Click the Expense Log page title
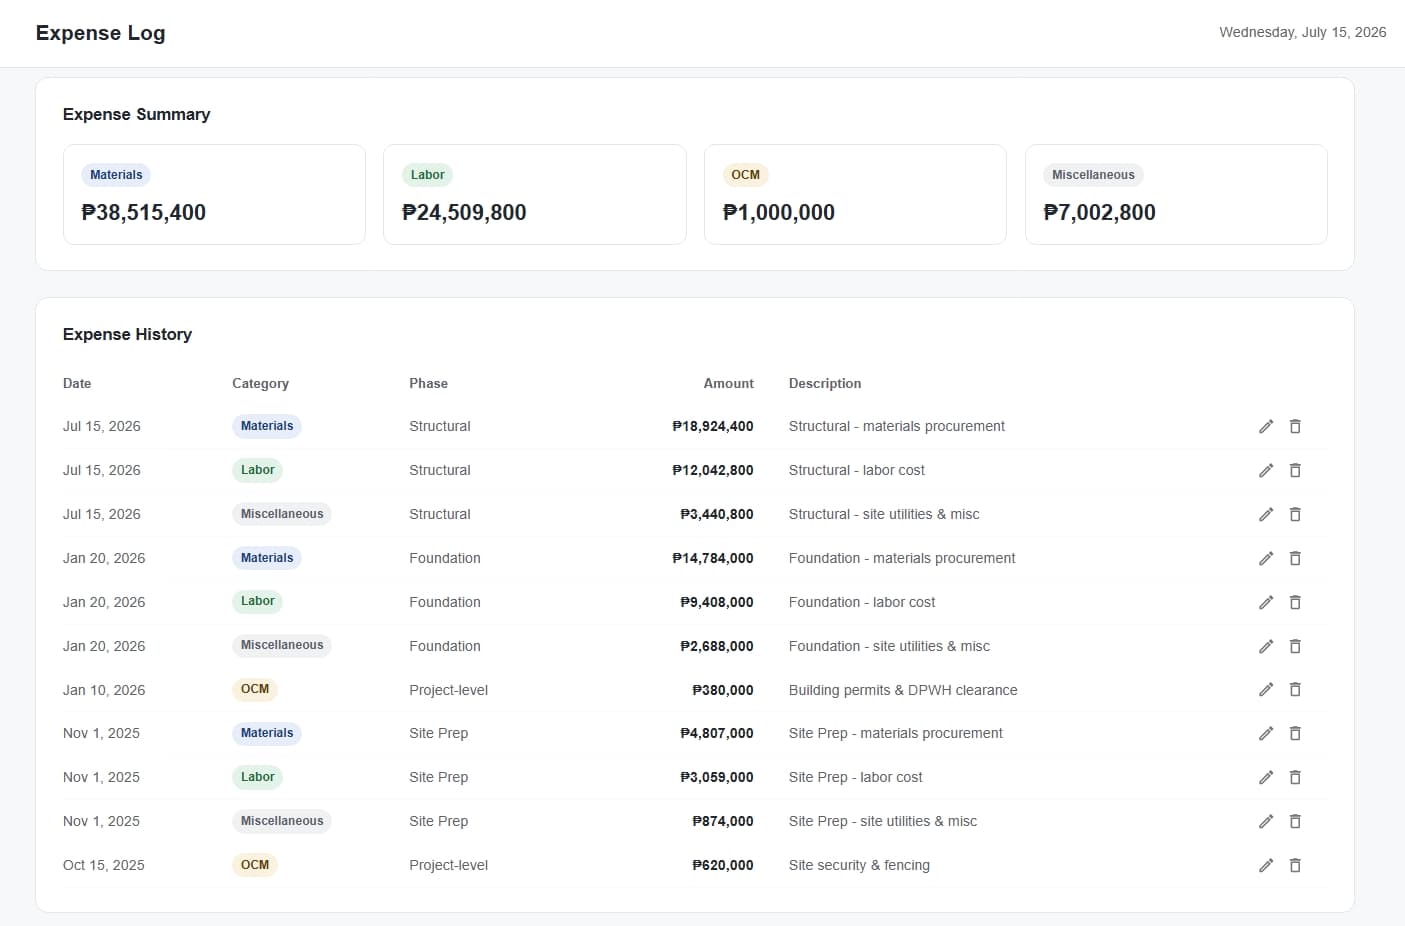The width and height of the screenshot is (1405, 926). pyautogui.click(x=100, y=33)
